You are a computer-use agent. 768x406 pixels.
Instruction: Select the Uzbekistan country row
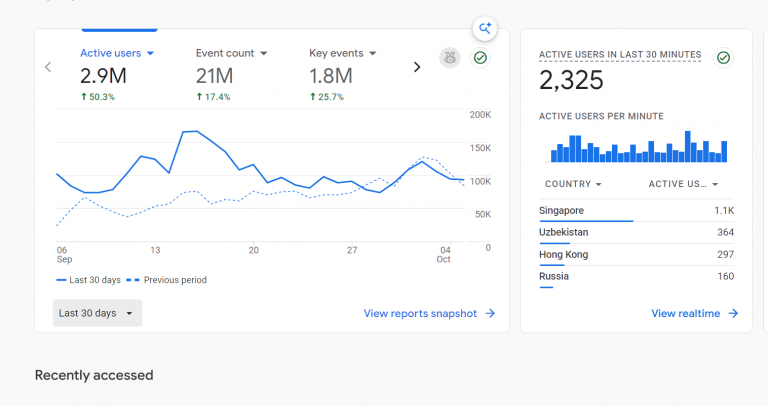[x=636, y=233]
